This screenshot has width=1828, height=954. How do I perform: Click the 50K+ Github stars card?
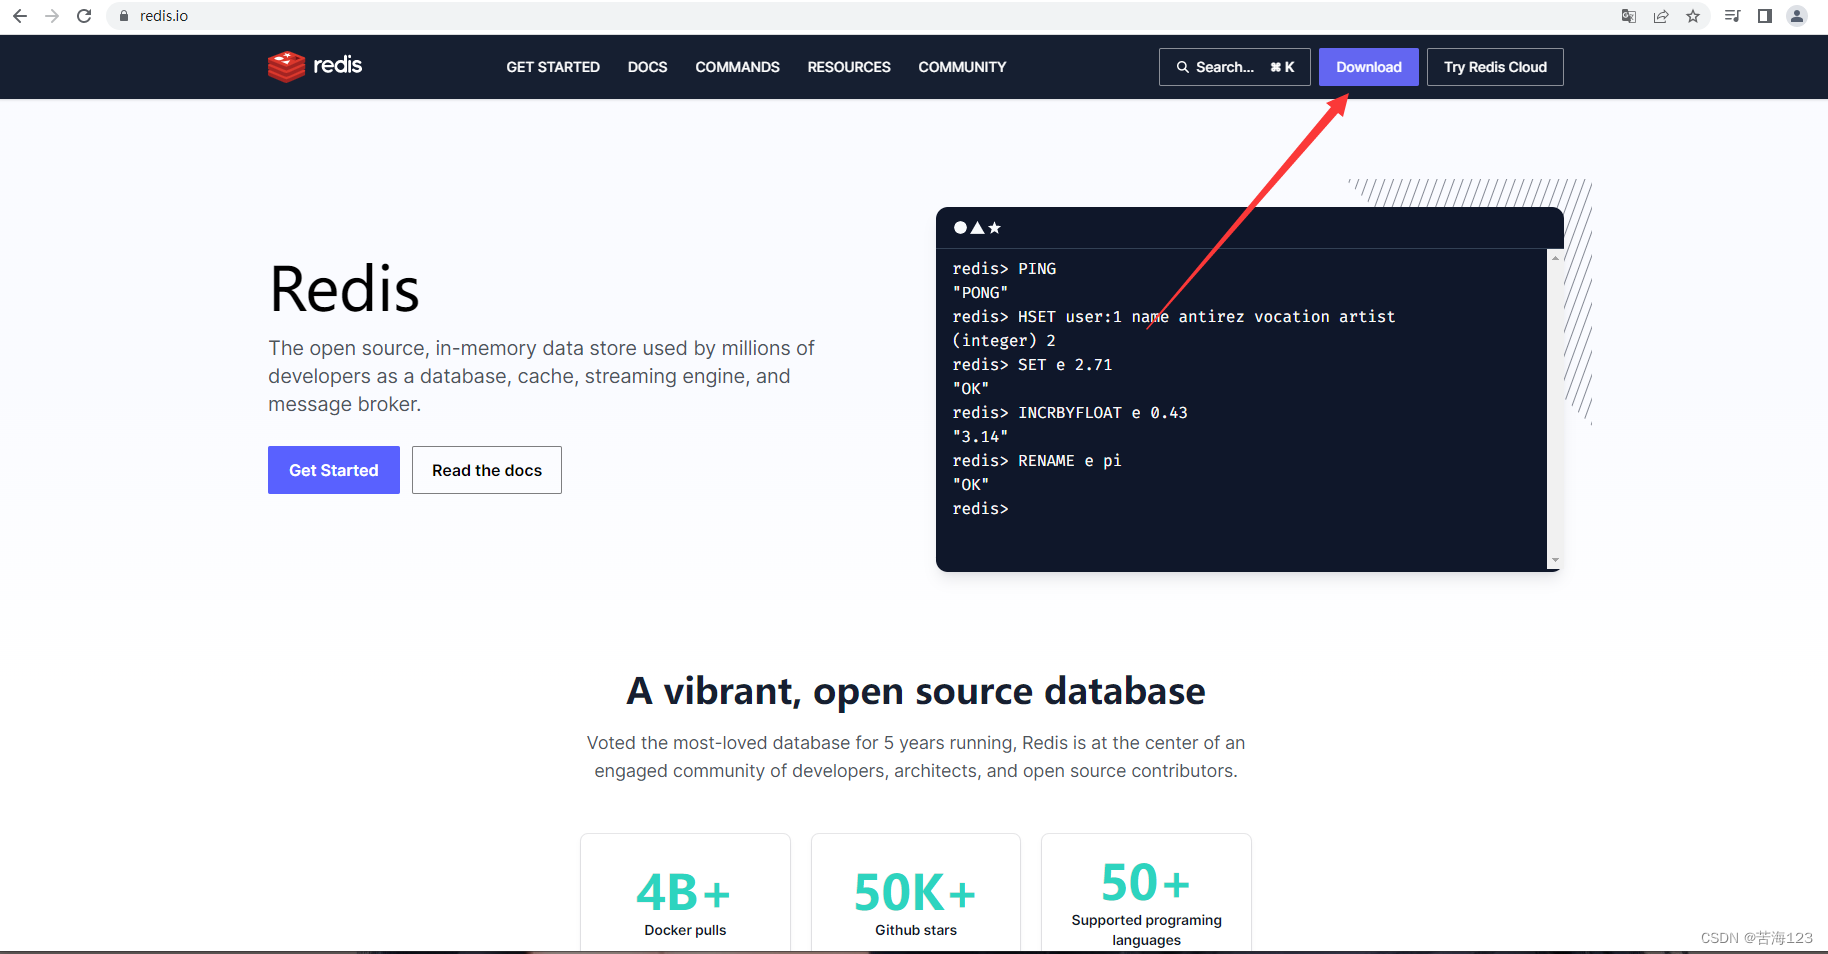[x=916, y=893]
